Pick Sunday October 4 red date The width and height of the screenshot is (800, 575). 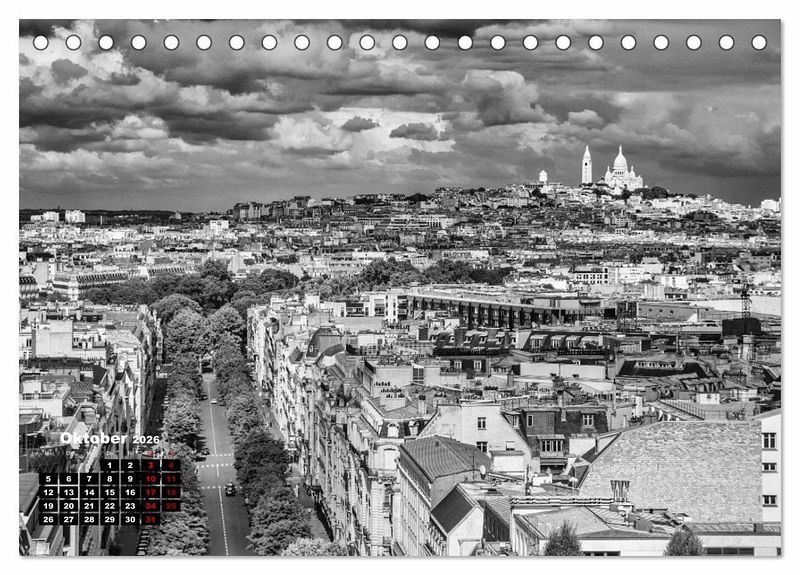[171, 465]
